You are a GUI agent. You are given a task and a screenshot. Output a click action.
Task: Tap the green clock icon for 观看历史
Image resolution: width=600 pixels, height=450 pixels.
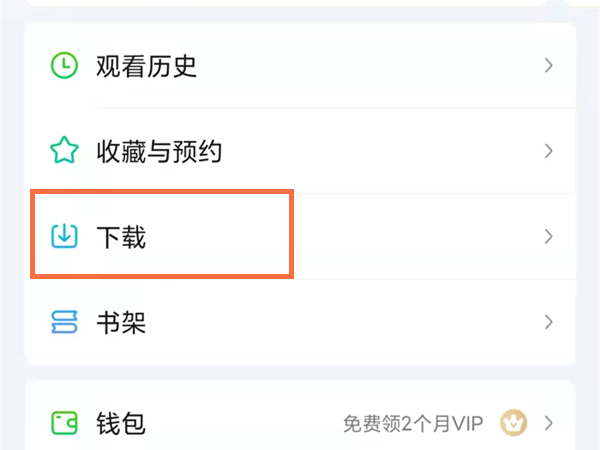[x=64, y=66]
